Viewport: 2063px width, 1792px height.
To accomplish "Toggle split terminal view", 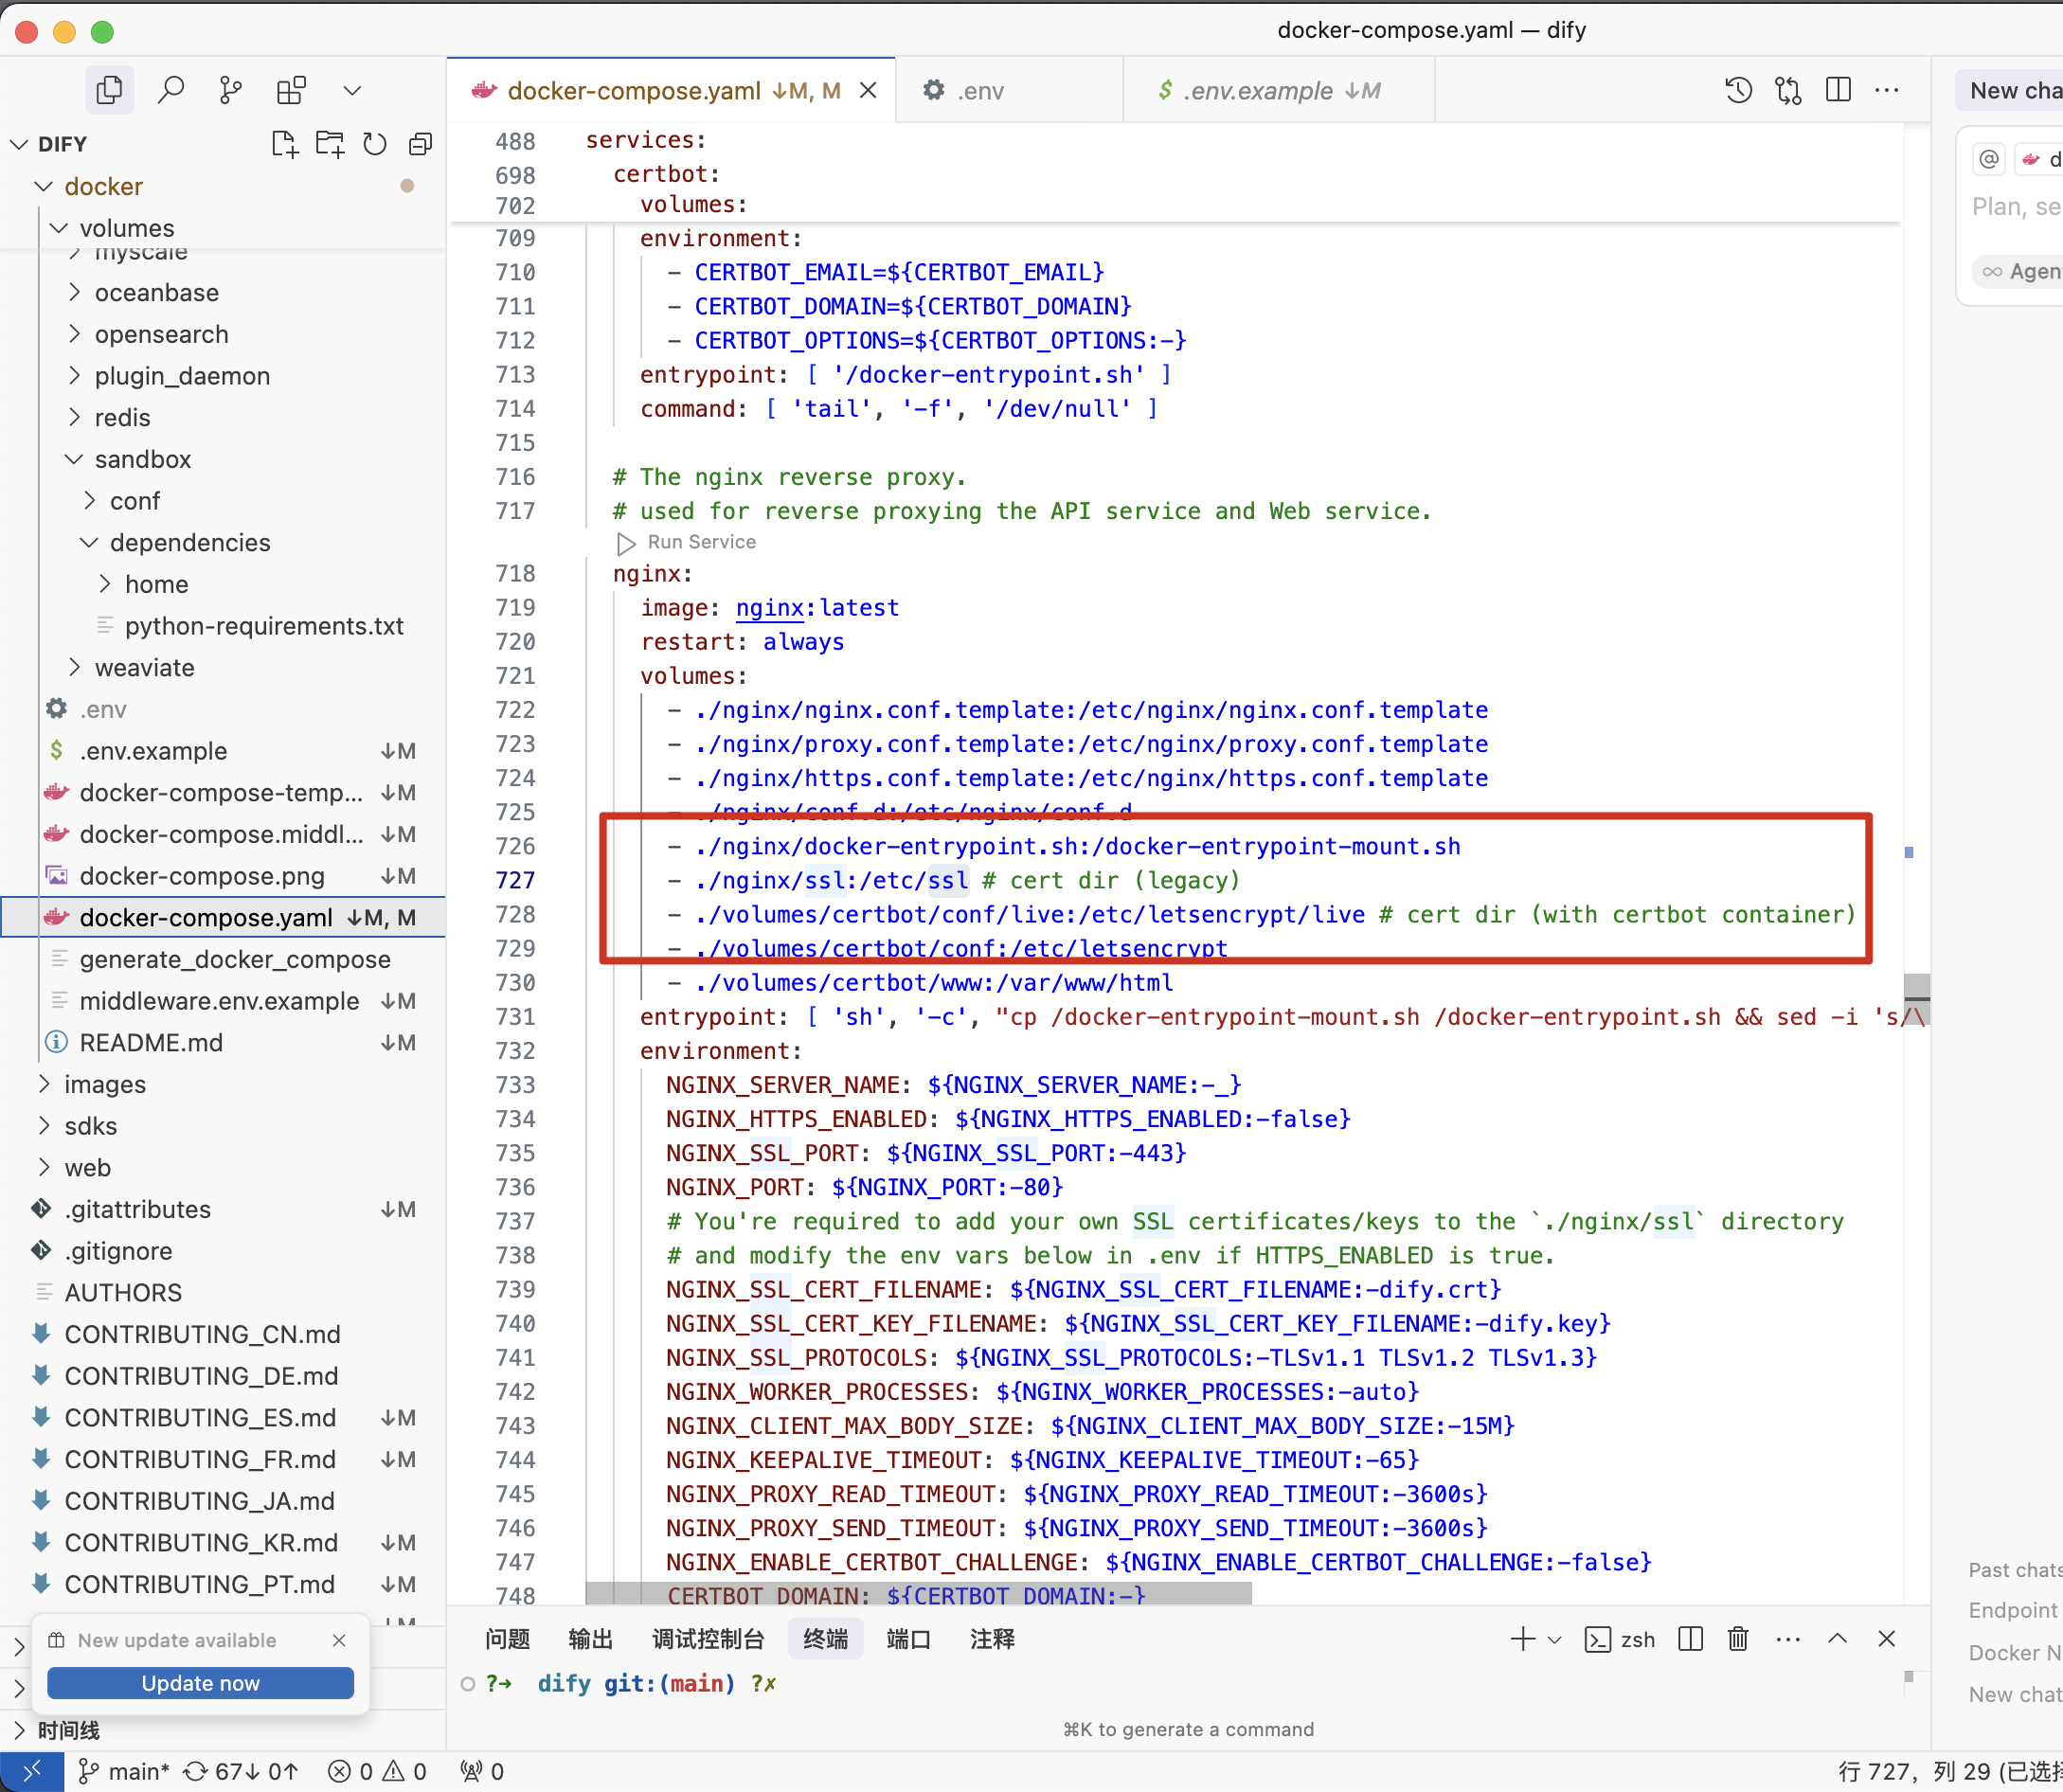I will click(1690, 1639).
